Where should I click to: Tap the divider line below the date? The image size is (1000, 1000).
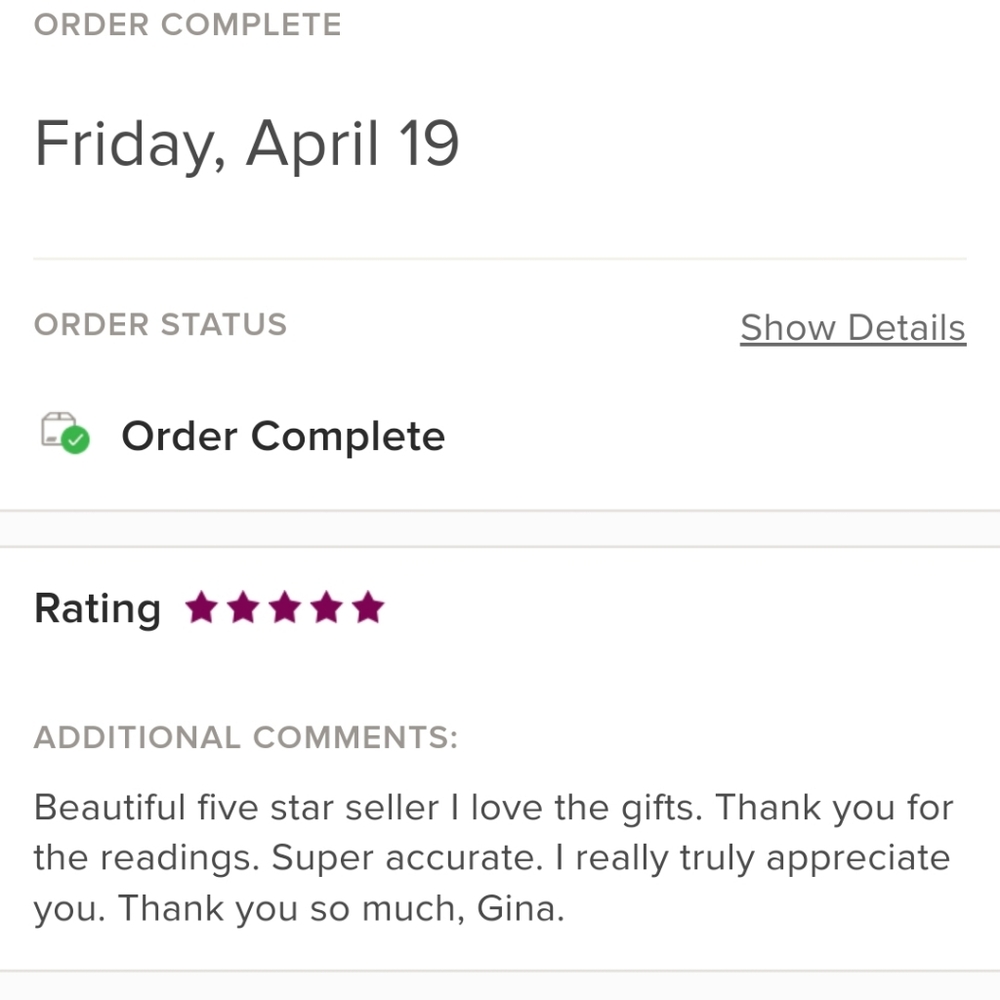[x=500, y=259]
